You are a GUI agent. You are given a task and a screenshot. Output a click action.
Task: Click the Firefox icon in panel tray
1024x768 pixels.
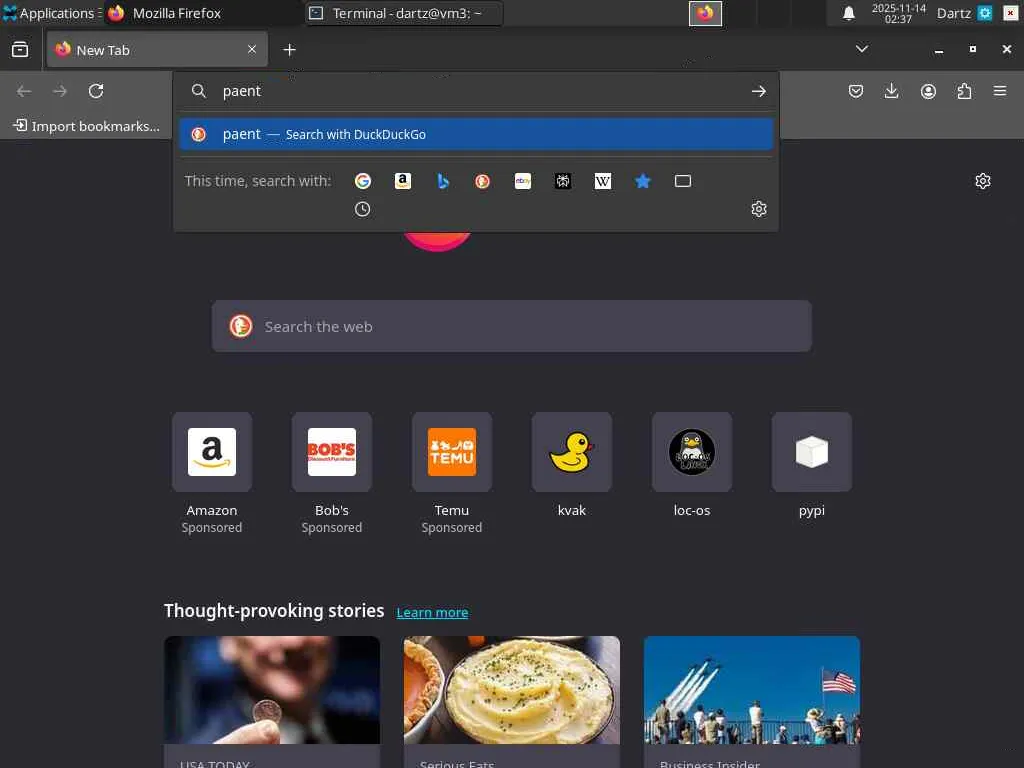point(705,13)
